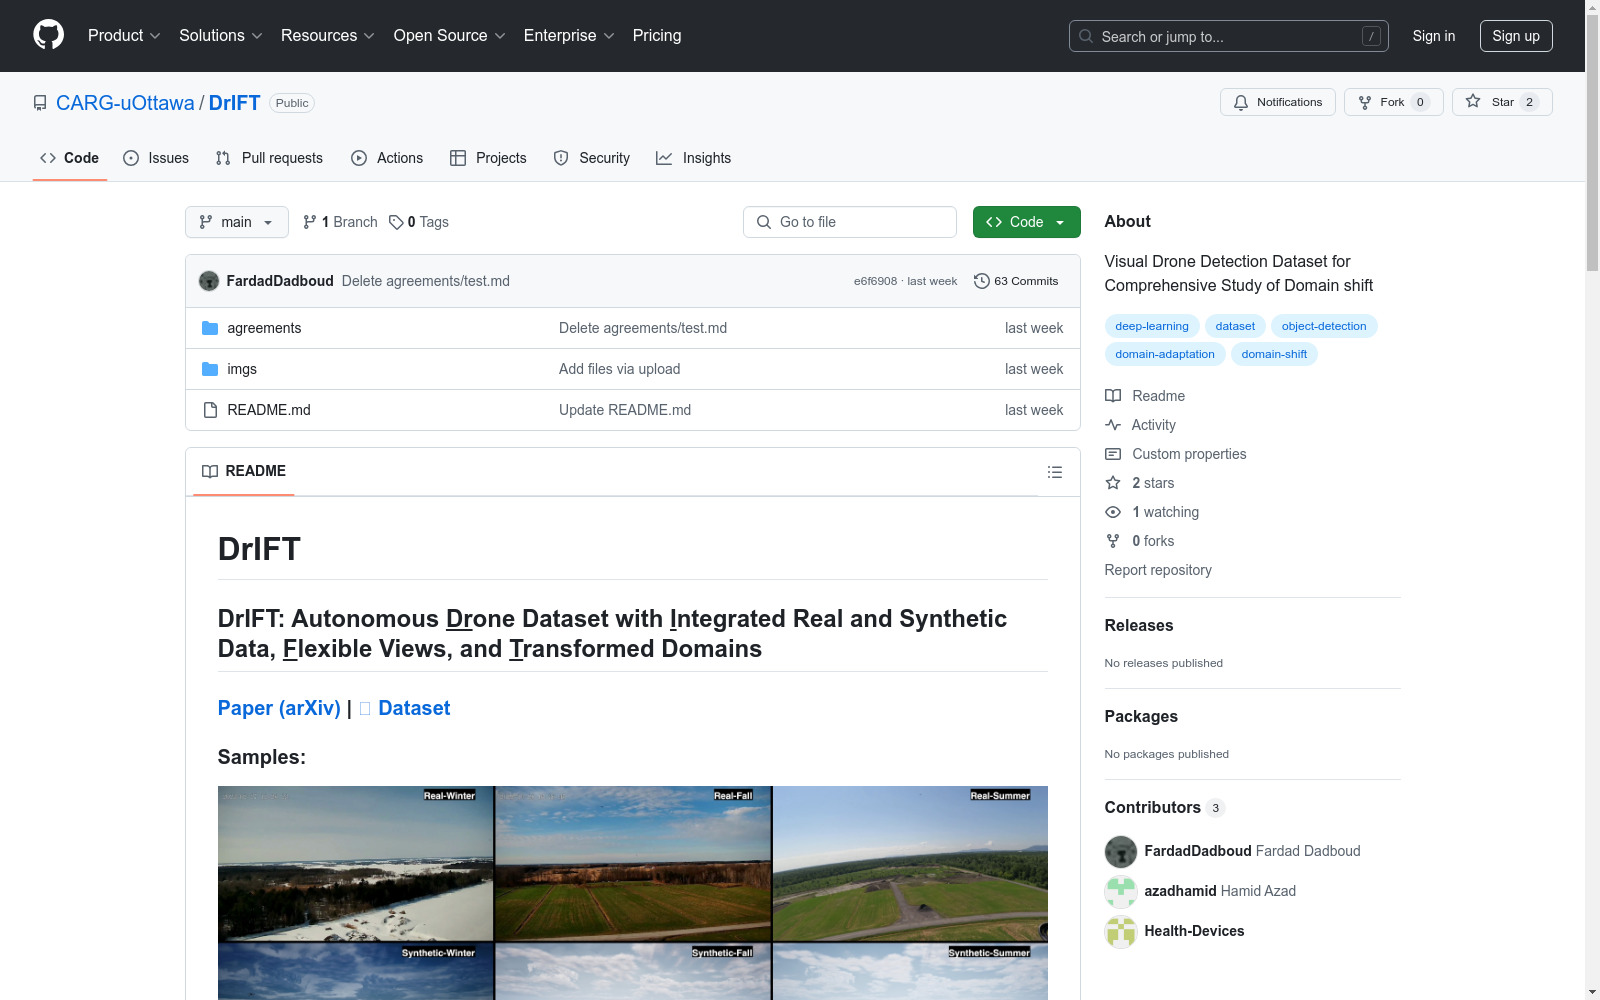
Task: Open the Paper (arXiv) link
Action: pyautogui.click(x=279, y=708)
